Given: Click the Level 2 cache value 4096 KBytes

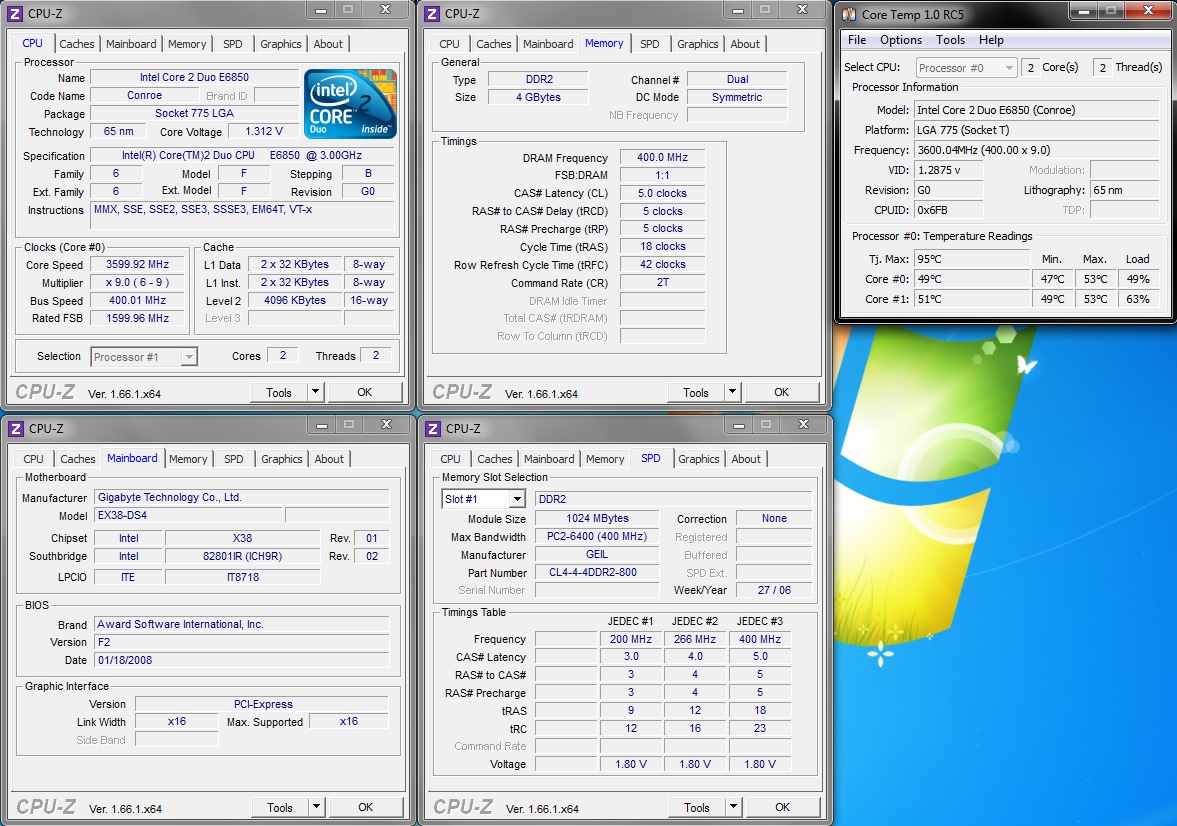Looking at the screenshot, I should coord(294,300).
